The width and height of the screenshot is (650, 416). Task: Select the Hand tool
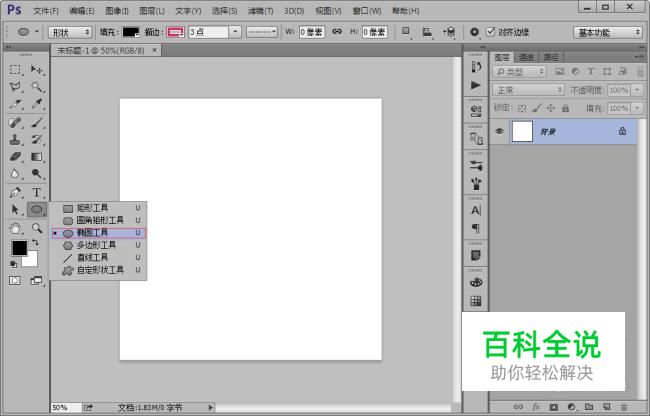click(15, 228)
